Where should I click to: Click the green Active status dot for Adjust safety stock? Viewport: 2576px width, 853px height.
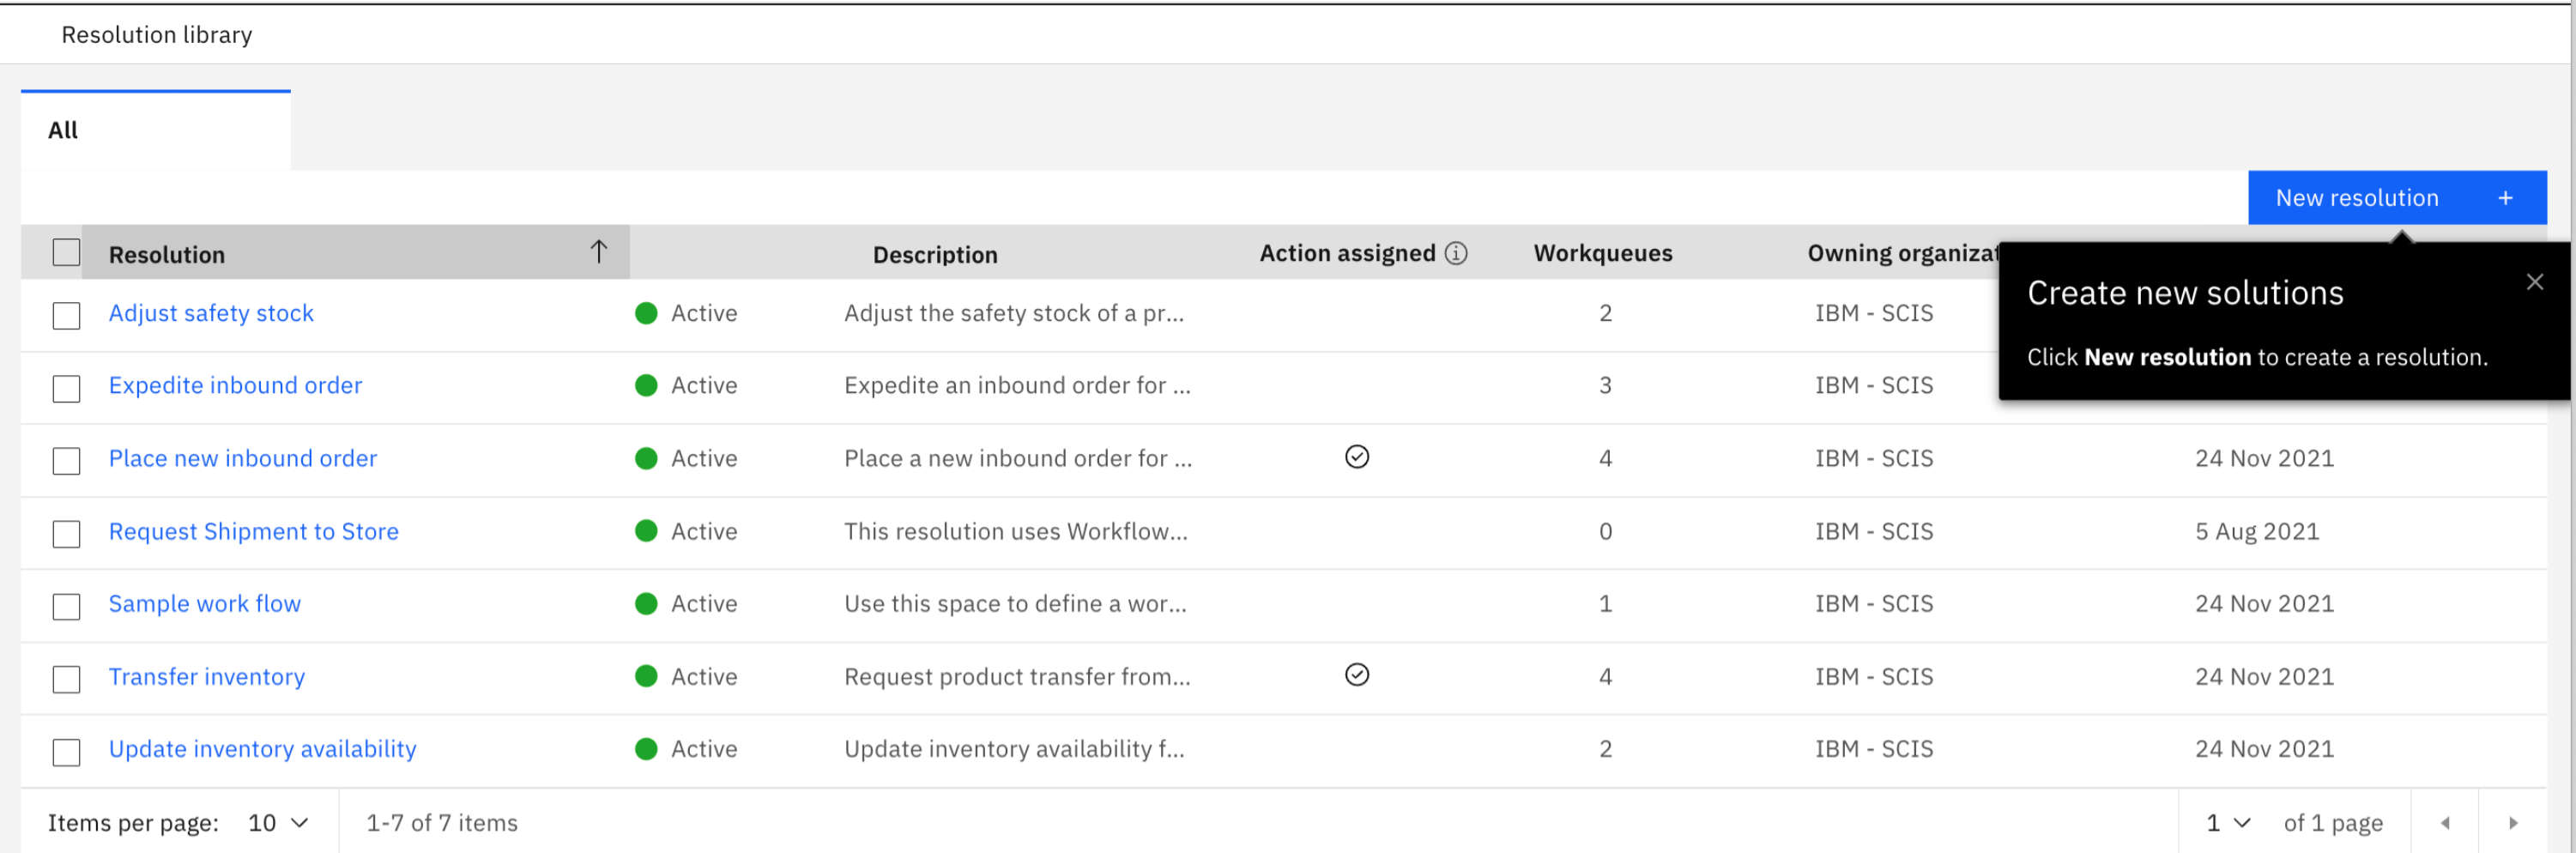click(646, 313)
